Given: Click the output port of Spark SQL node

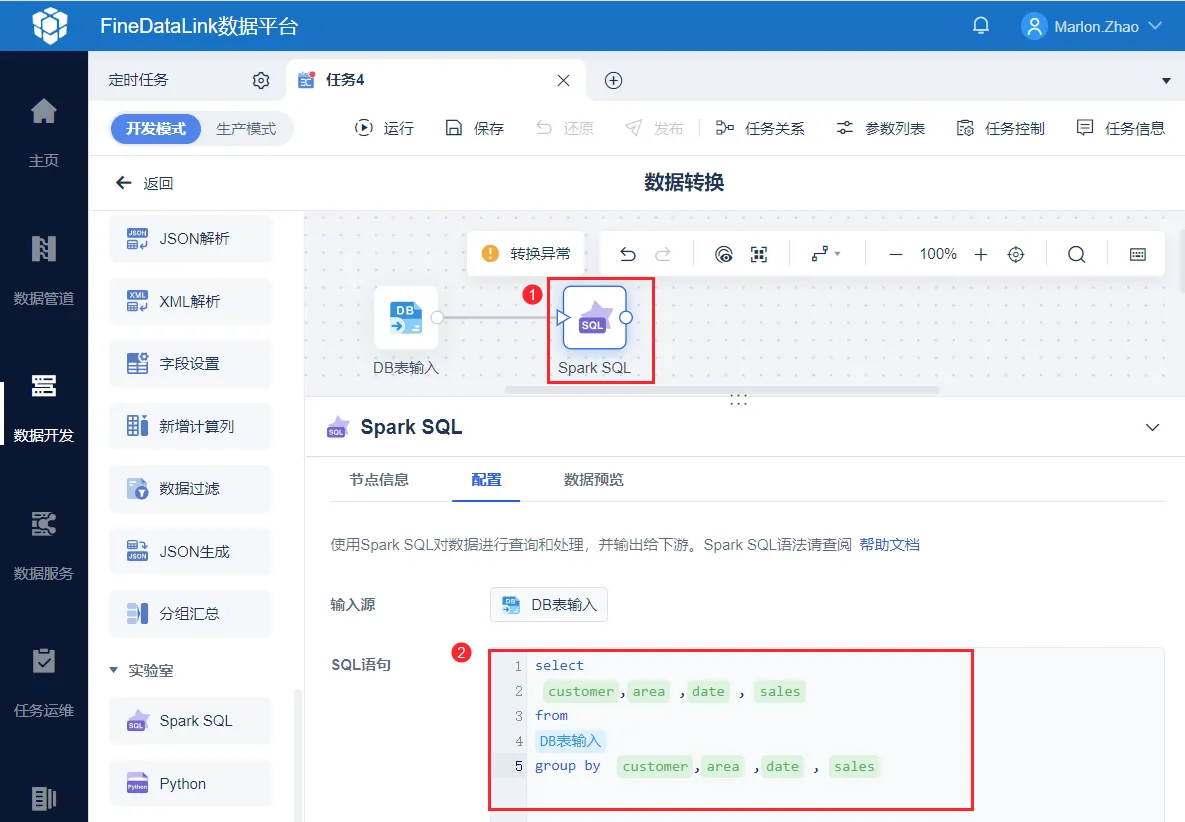Looking at the screenshot, I should click(626, 317).
